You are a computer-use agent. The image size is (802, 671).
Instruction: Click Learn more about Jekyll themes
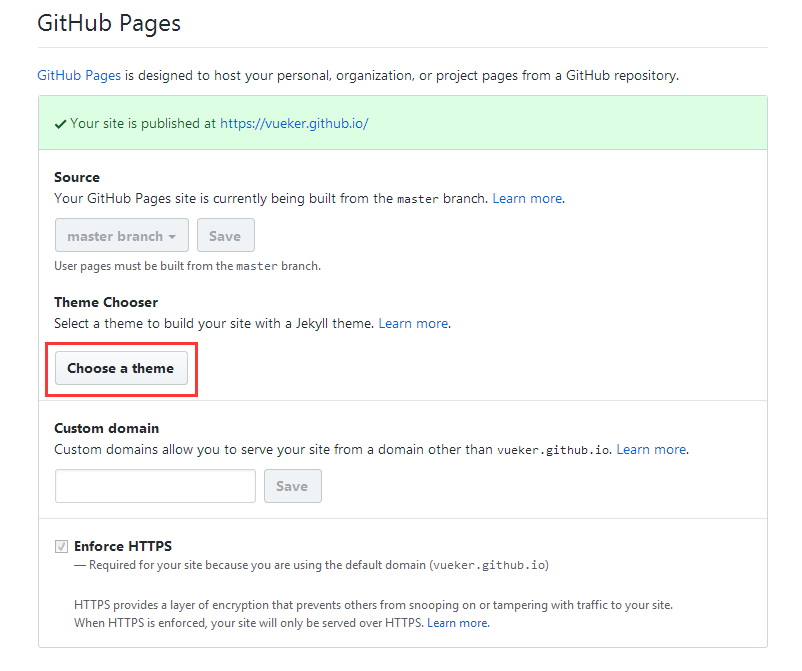413,323
